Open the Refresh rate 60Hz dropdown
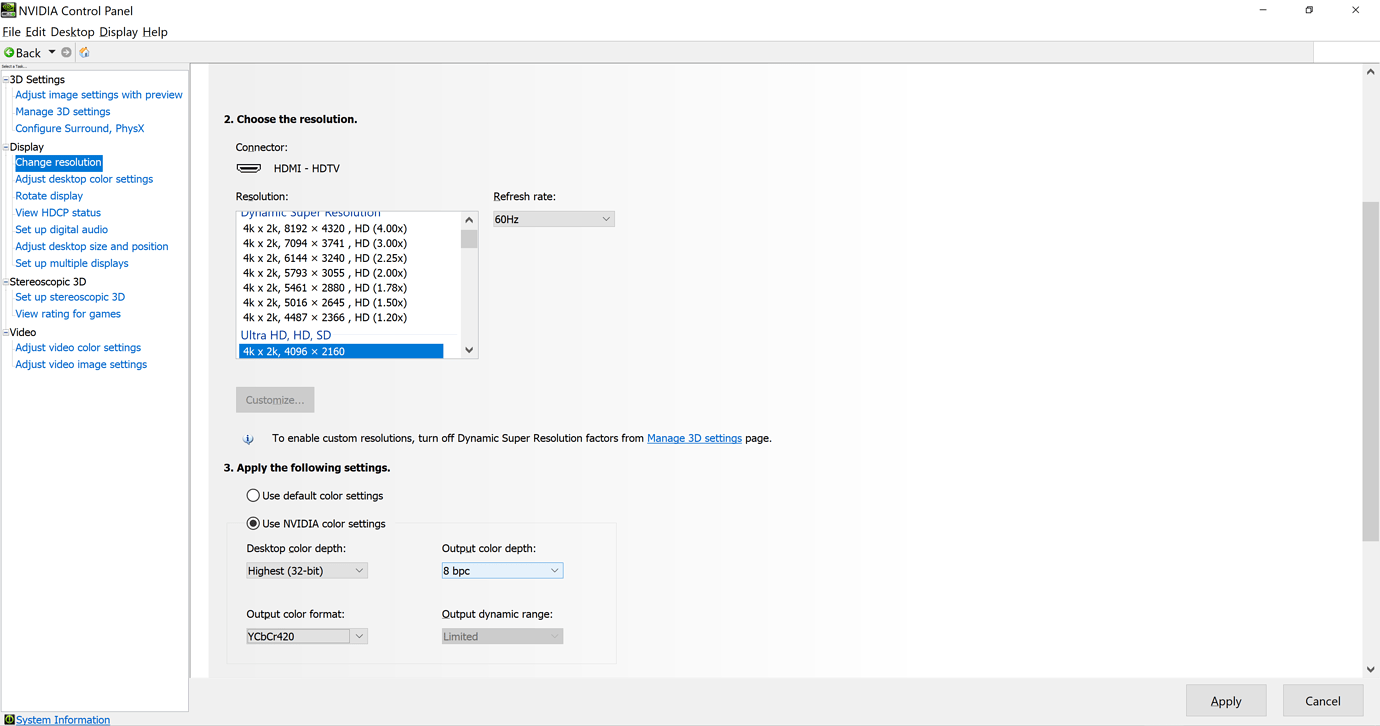The width and height of the screenshot is (1380, 726). (x=553, y=219)
